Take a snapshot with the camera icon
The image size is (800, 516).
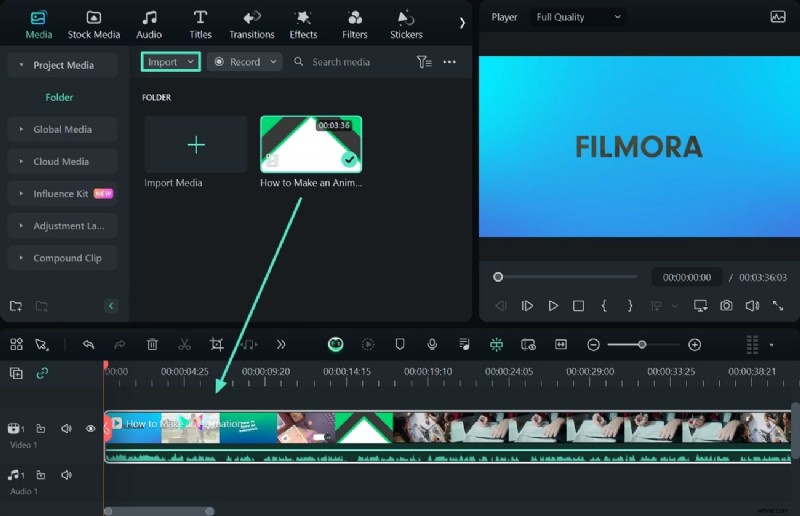pyautogui.click(x=726, y=306)
